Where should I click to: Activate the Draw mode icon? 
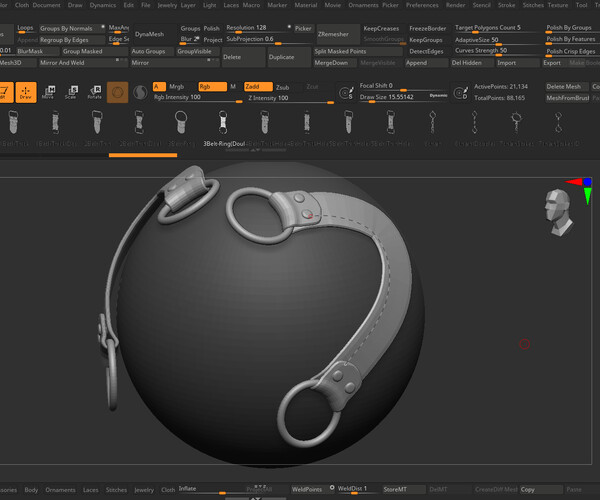26,92
